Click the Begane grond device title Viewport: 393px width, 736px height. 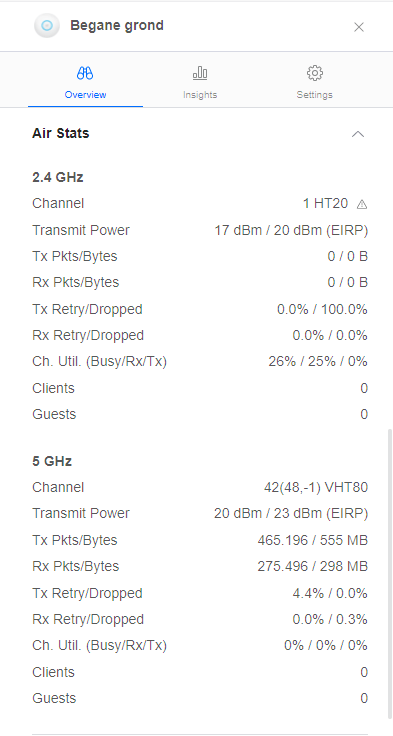(117, 25)
